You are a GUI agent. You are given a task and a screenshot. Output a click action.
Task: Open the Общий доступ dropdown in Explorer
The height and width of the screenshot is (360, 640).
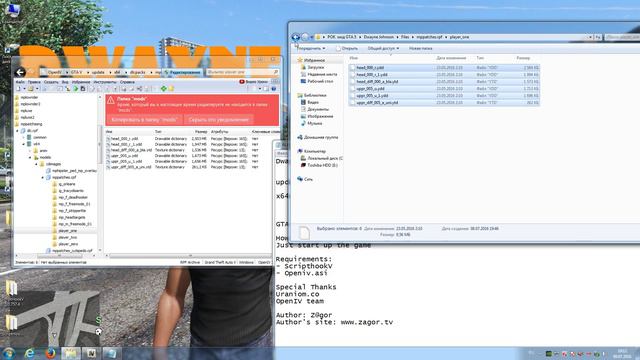pyautogui.click(x=383, y=49)
